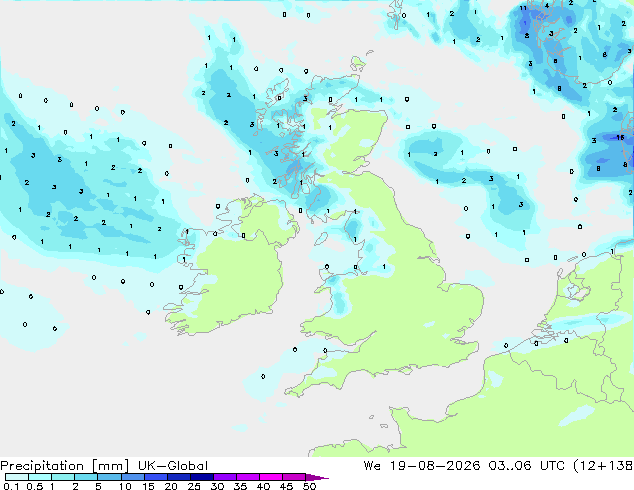
Task: Click the 5–10 mm legend color box
Action: click(109, 477)
